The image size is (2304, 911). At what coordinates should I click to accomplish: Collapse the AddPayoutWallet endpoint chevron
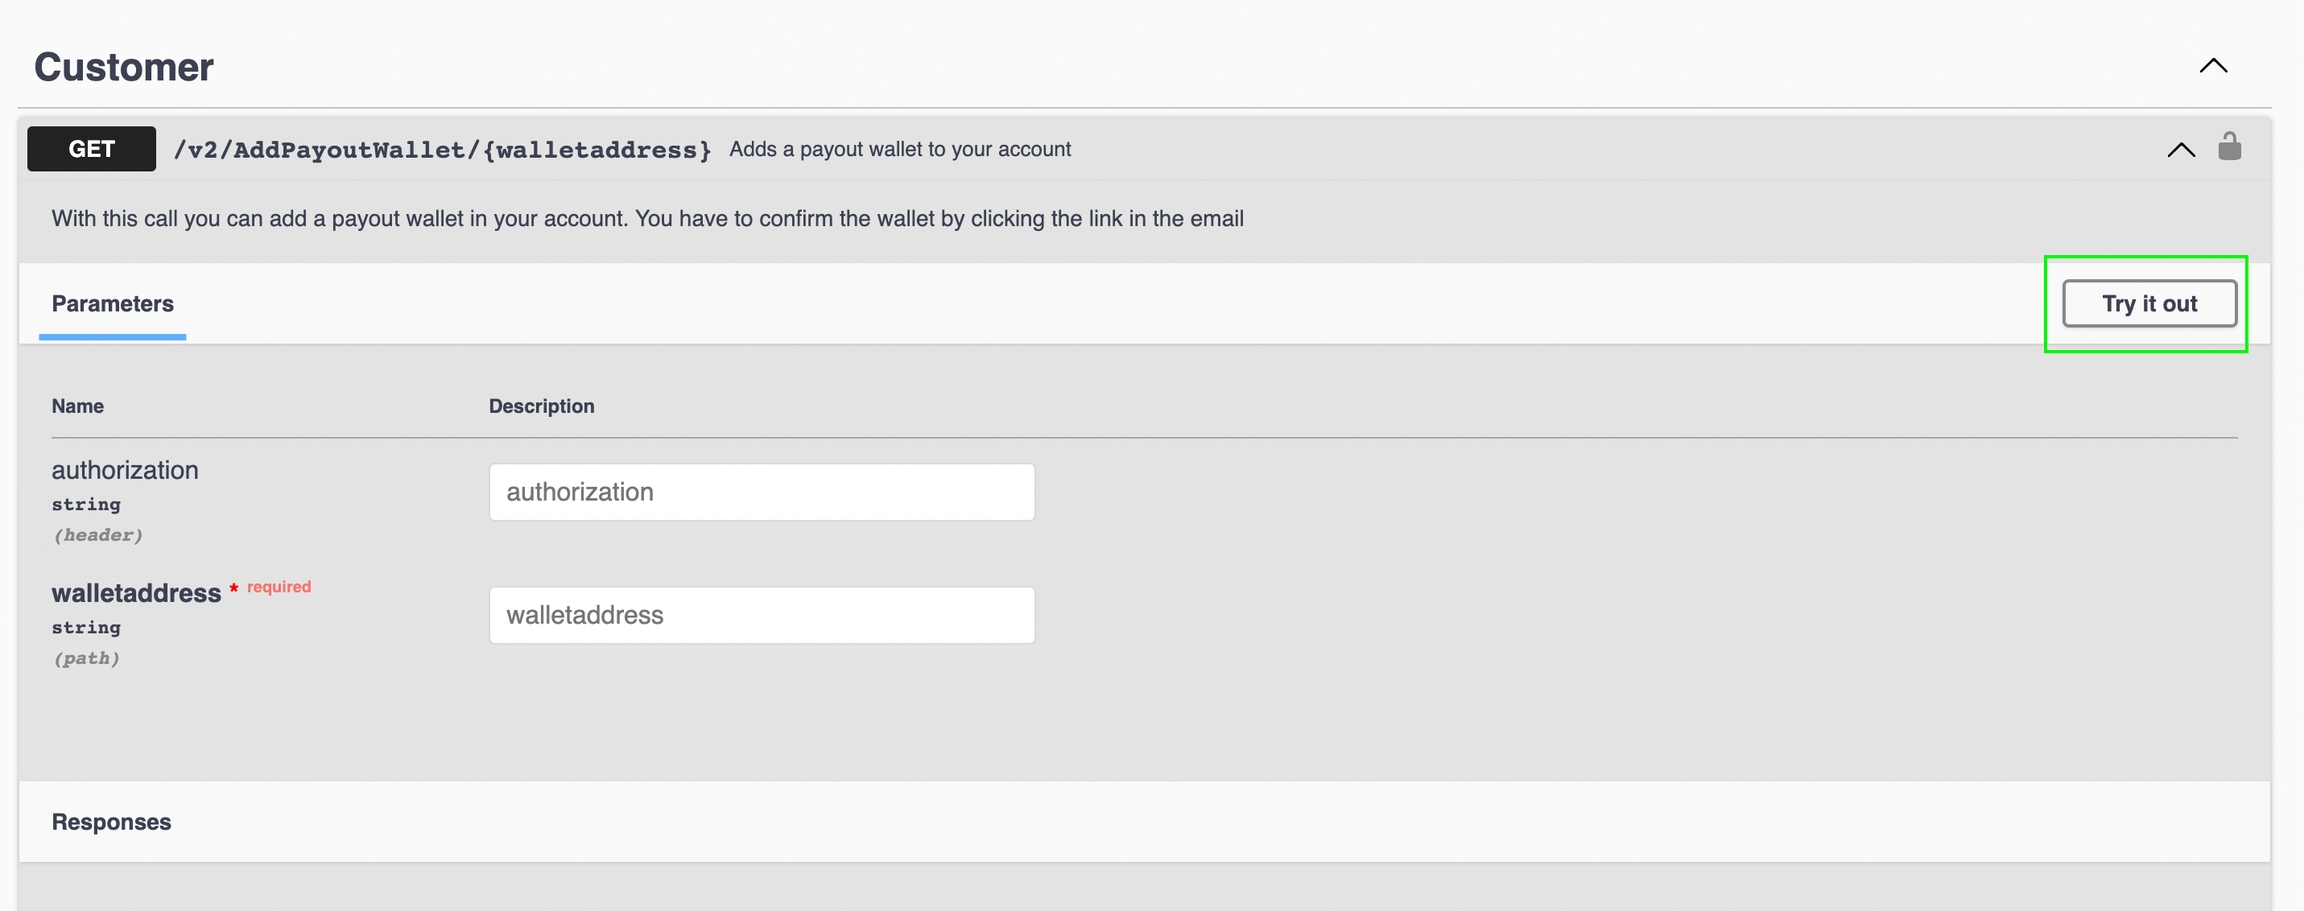2181,150
